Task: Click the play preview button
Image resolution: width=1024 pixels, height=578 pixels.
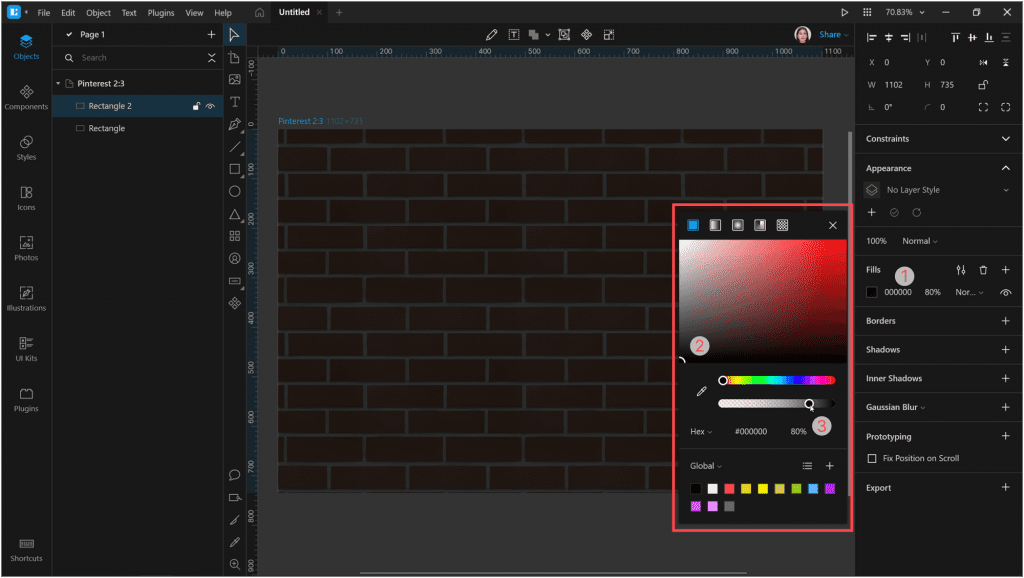Action: coord(844,12)
